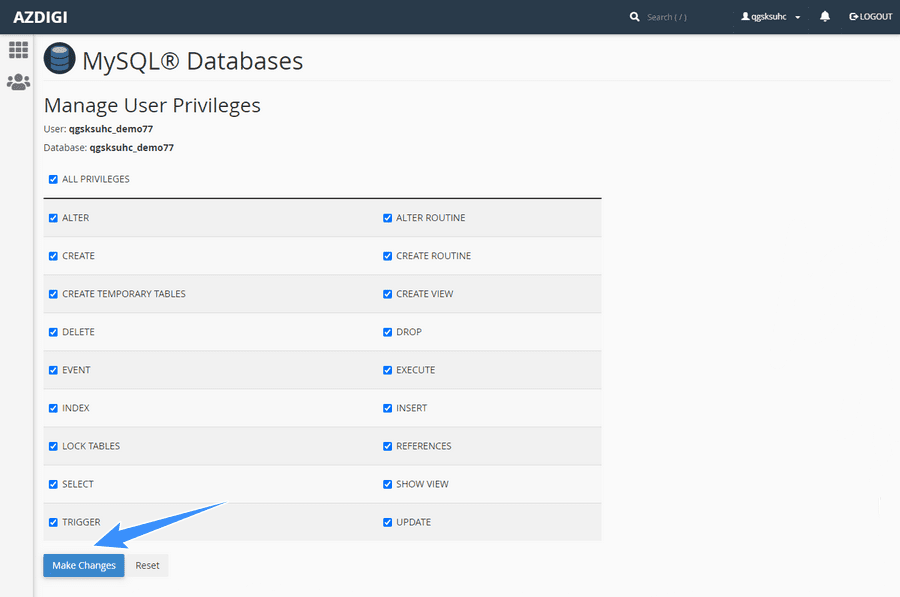Click the Reset button
This screenshot has height=597, width=900.
coord(148,565)
